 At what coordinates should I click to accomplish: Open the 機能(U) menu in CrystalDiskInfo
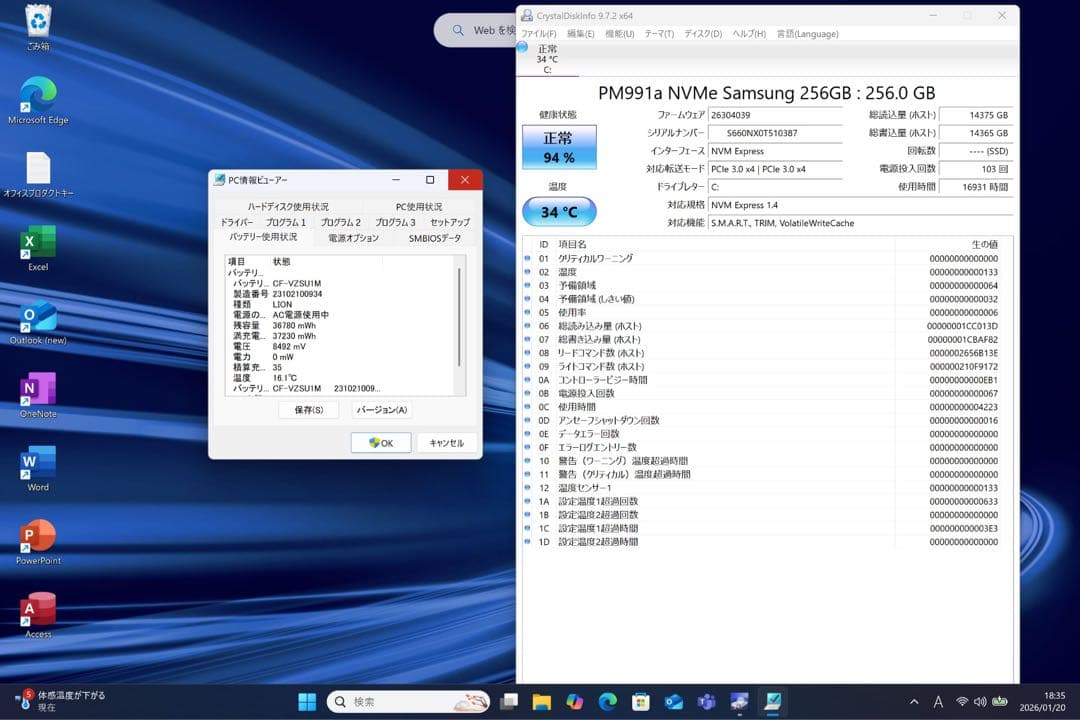[618, 33]
